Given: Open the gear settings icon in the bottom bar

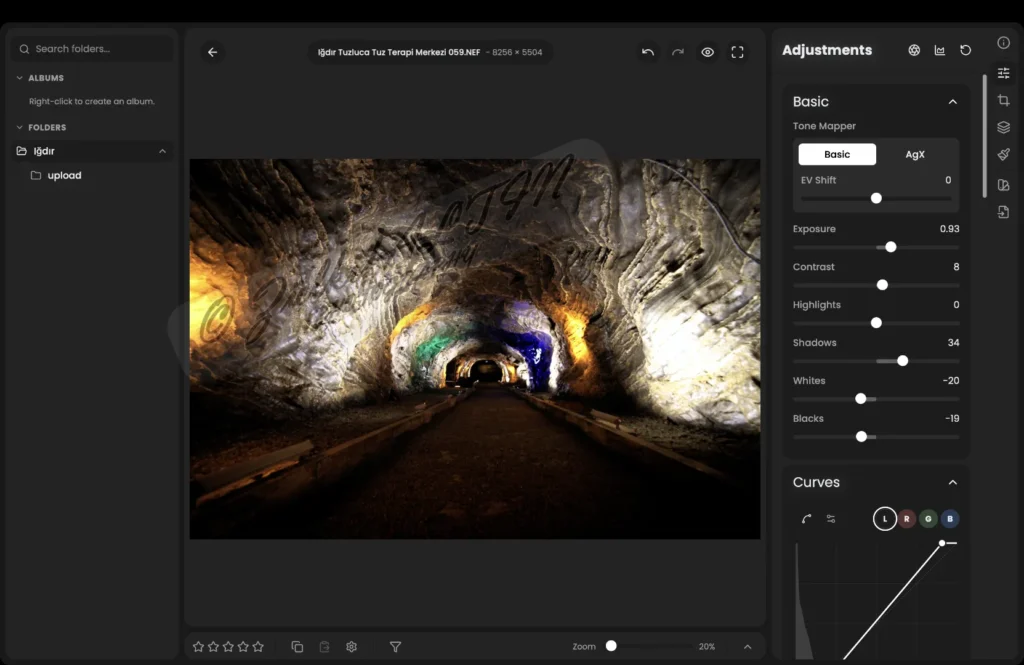Looking at the screenshot, I should pos(351,647).
